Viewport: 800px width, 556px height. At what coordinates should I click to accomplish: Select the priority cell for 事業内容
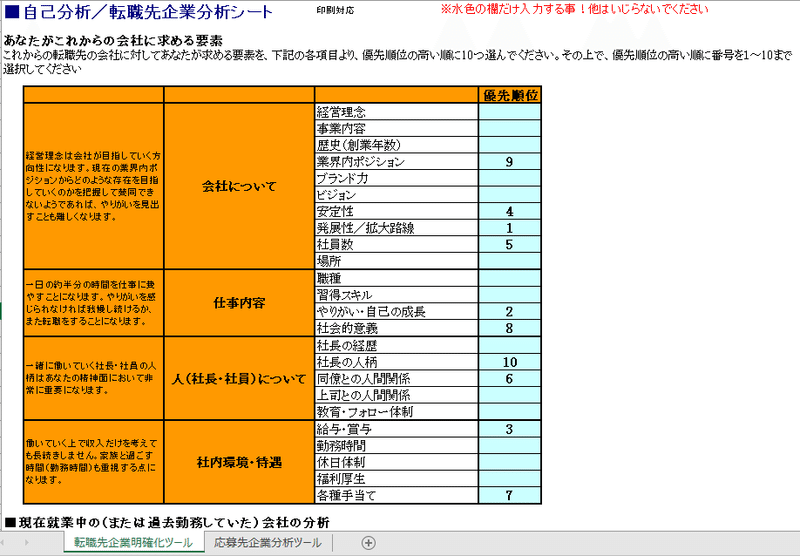click(510, 128)
